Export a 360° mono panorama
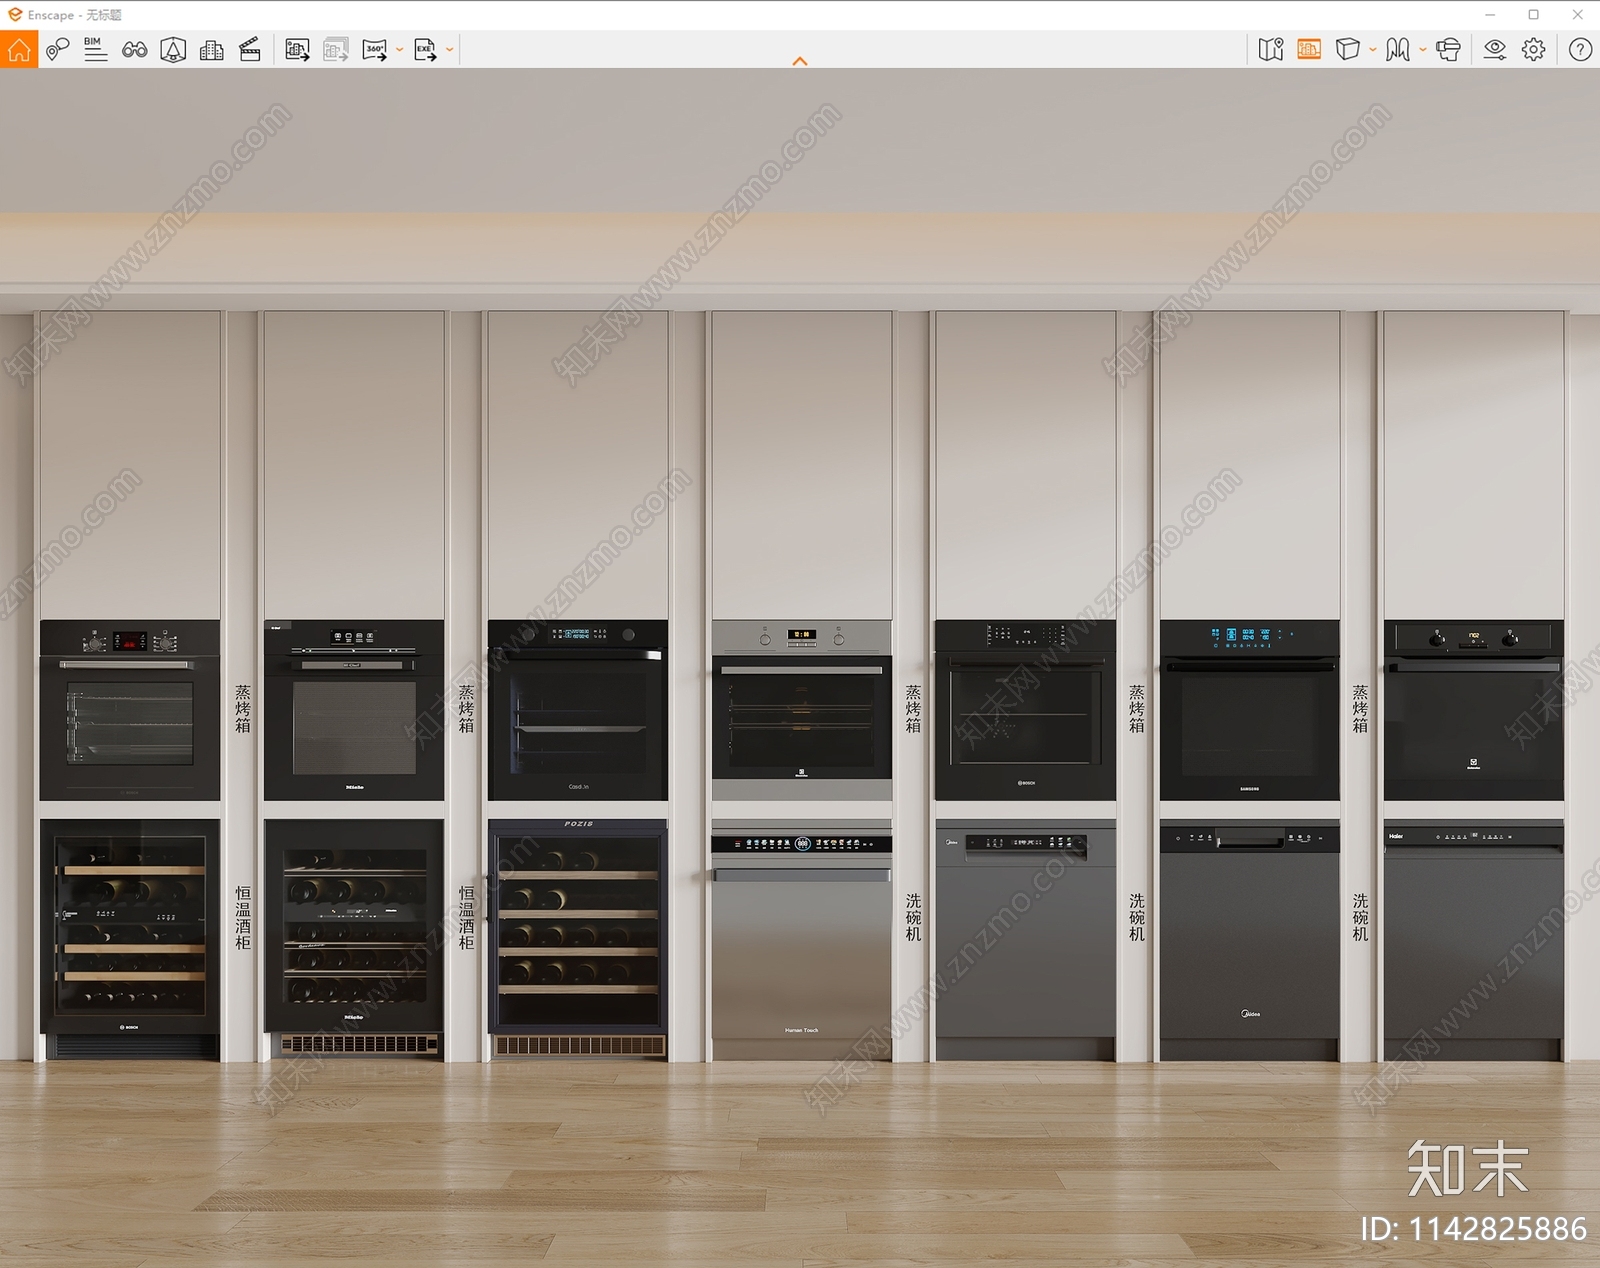The width and height of the screenshot is (1600, 1268). [x=375, y=49]
